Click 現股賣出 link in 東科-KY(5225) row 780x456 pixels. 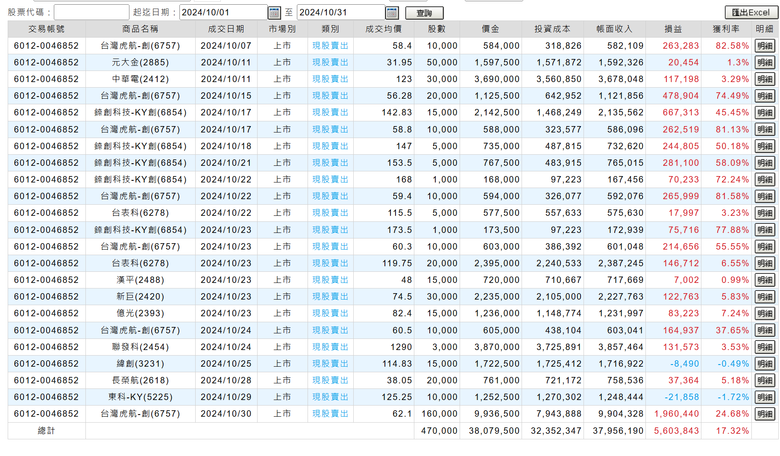(330, 397)
